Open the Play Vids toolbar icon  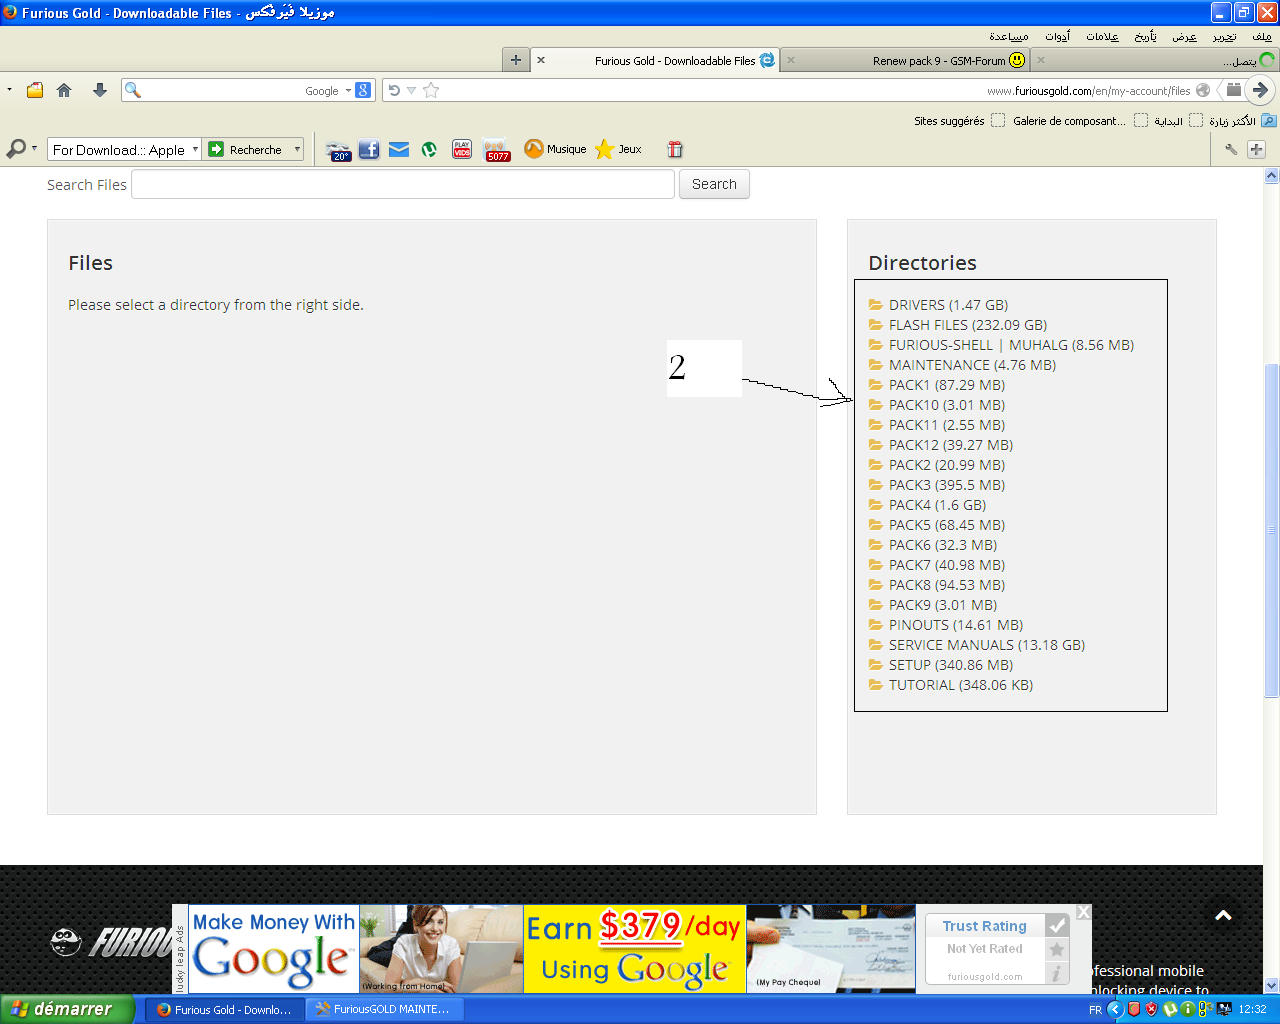click(462, 149)
